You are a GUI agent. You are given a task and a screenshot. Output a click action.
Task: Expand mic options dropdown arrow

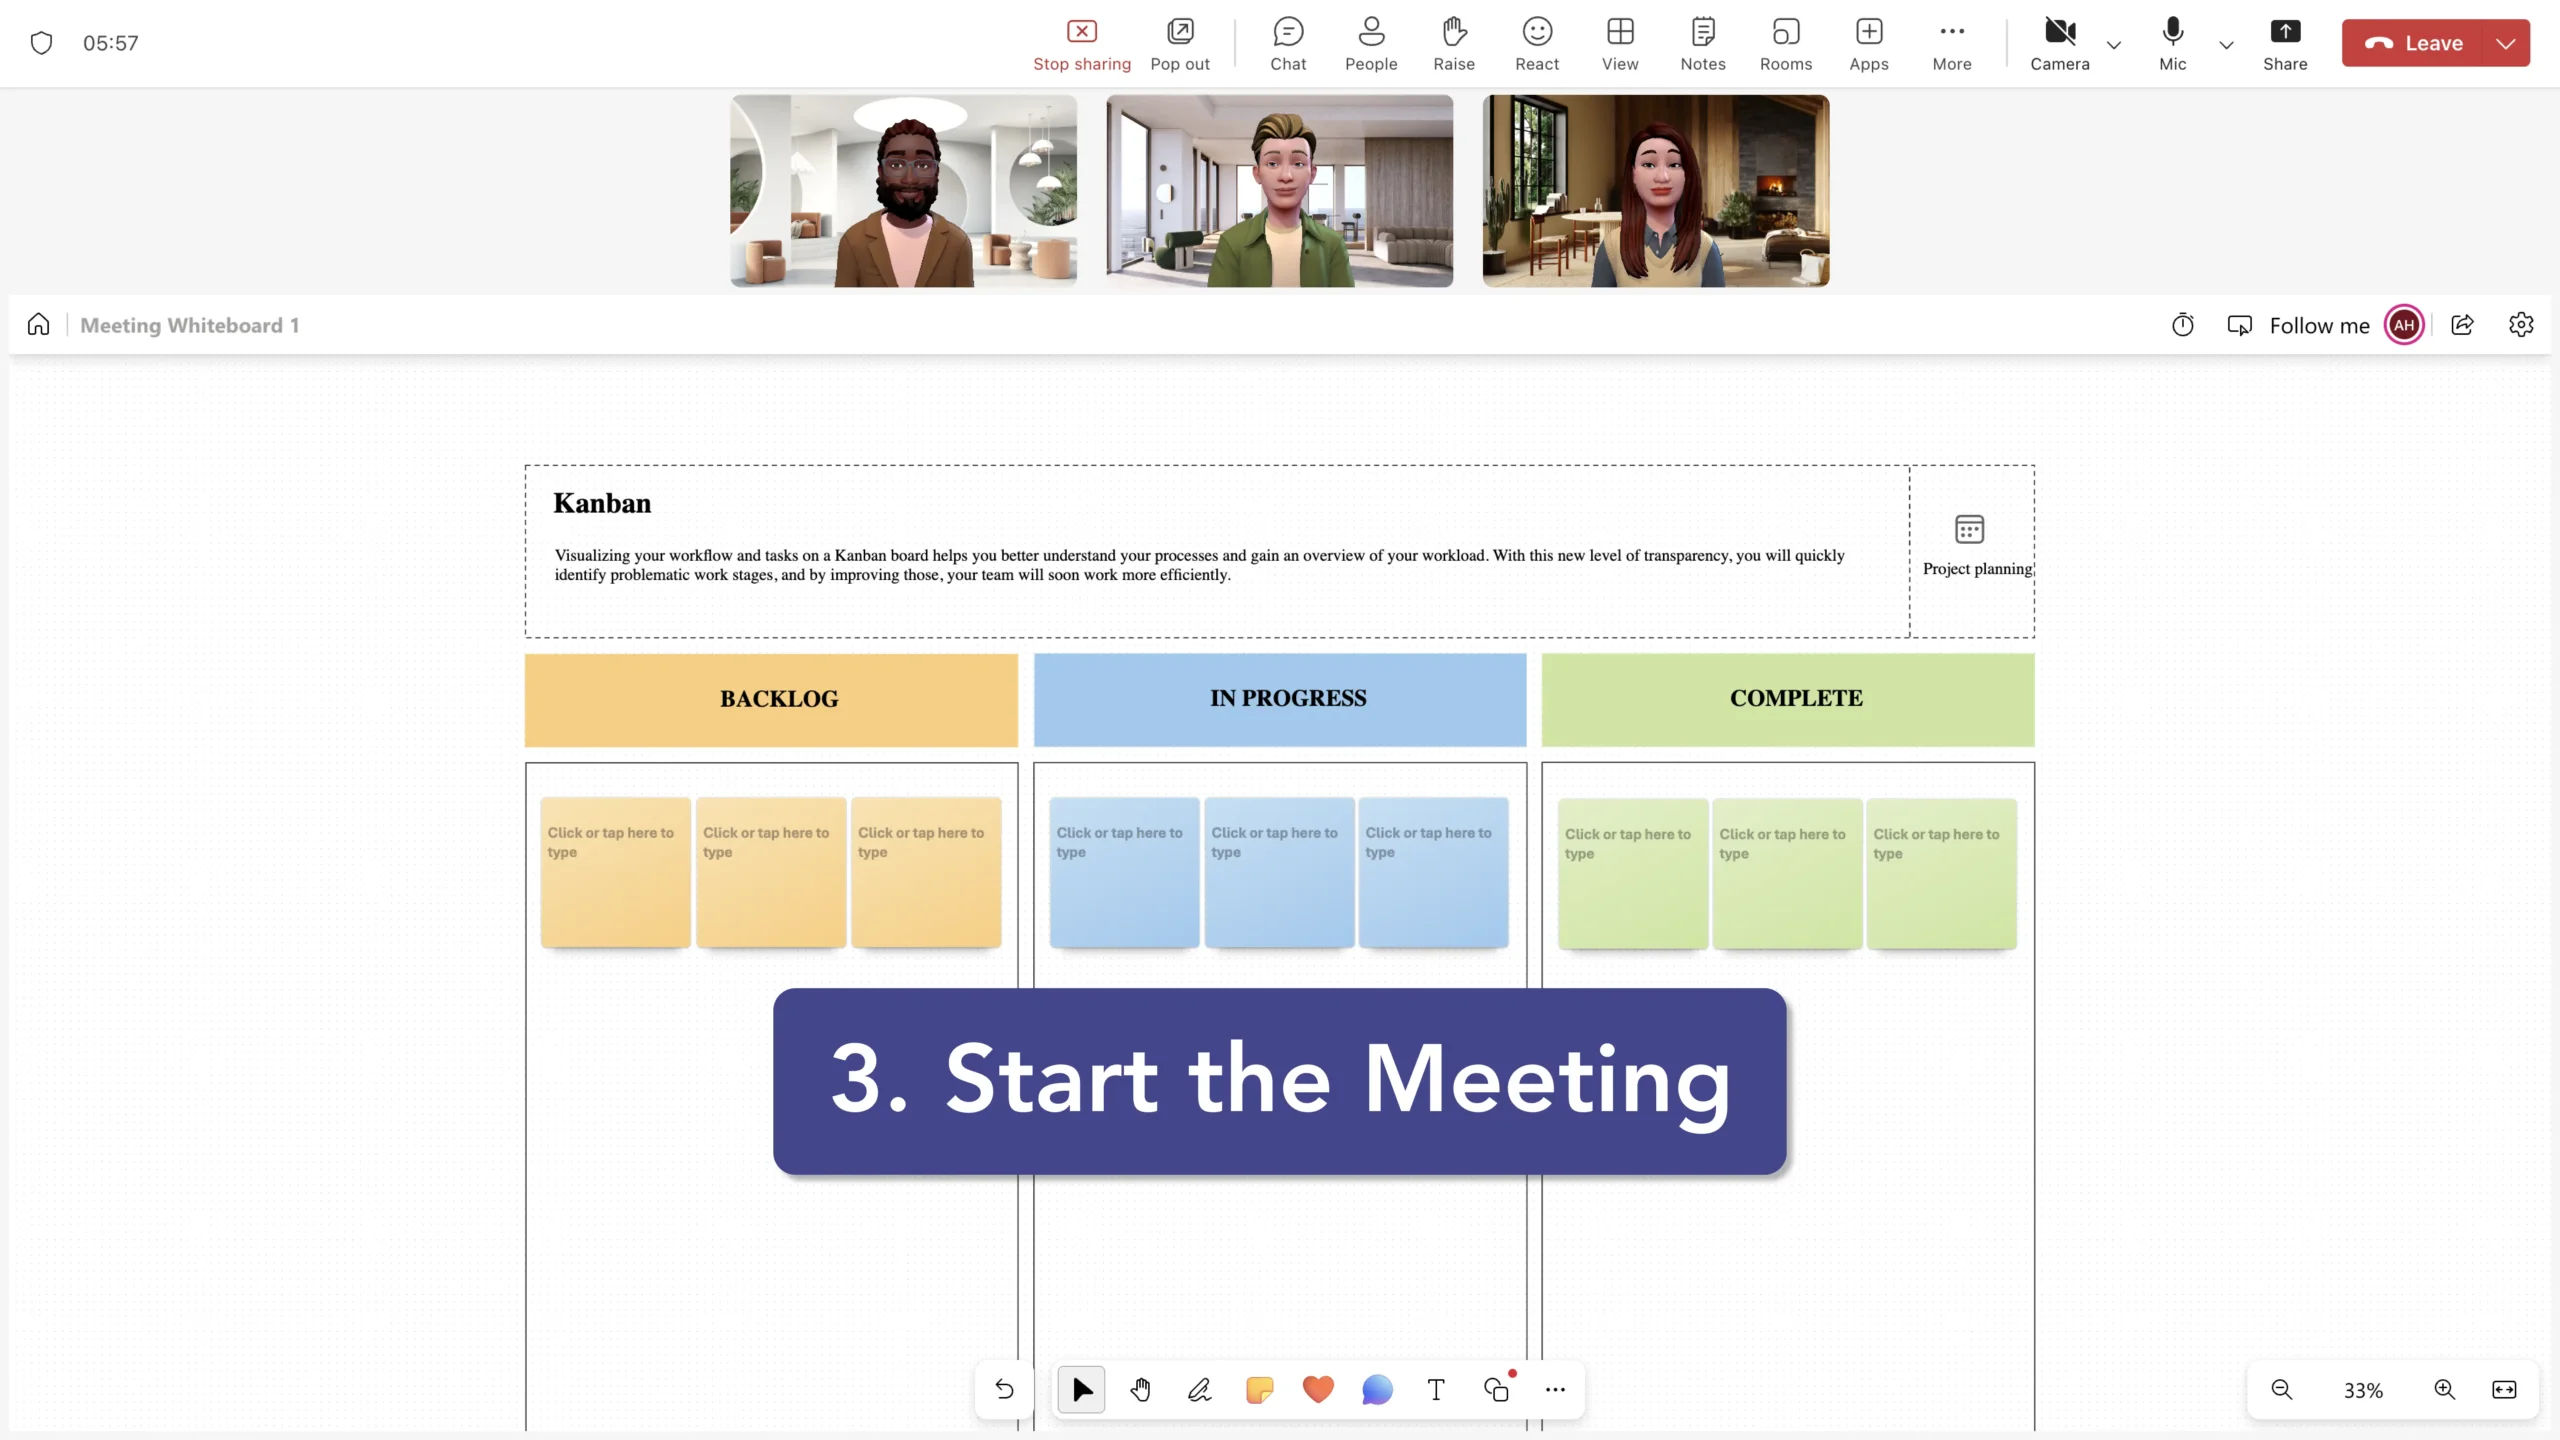tap(2226, 45)
